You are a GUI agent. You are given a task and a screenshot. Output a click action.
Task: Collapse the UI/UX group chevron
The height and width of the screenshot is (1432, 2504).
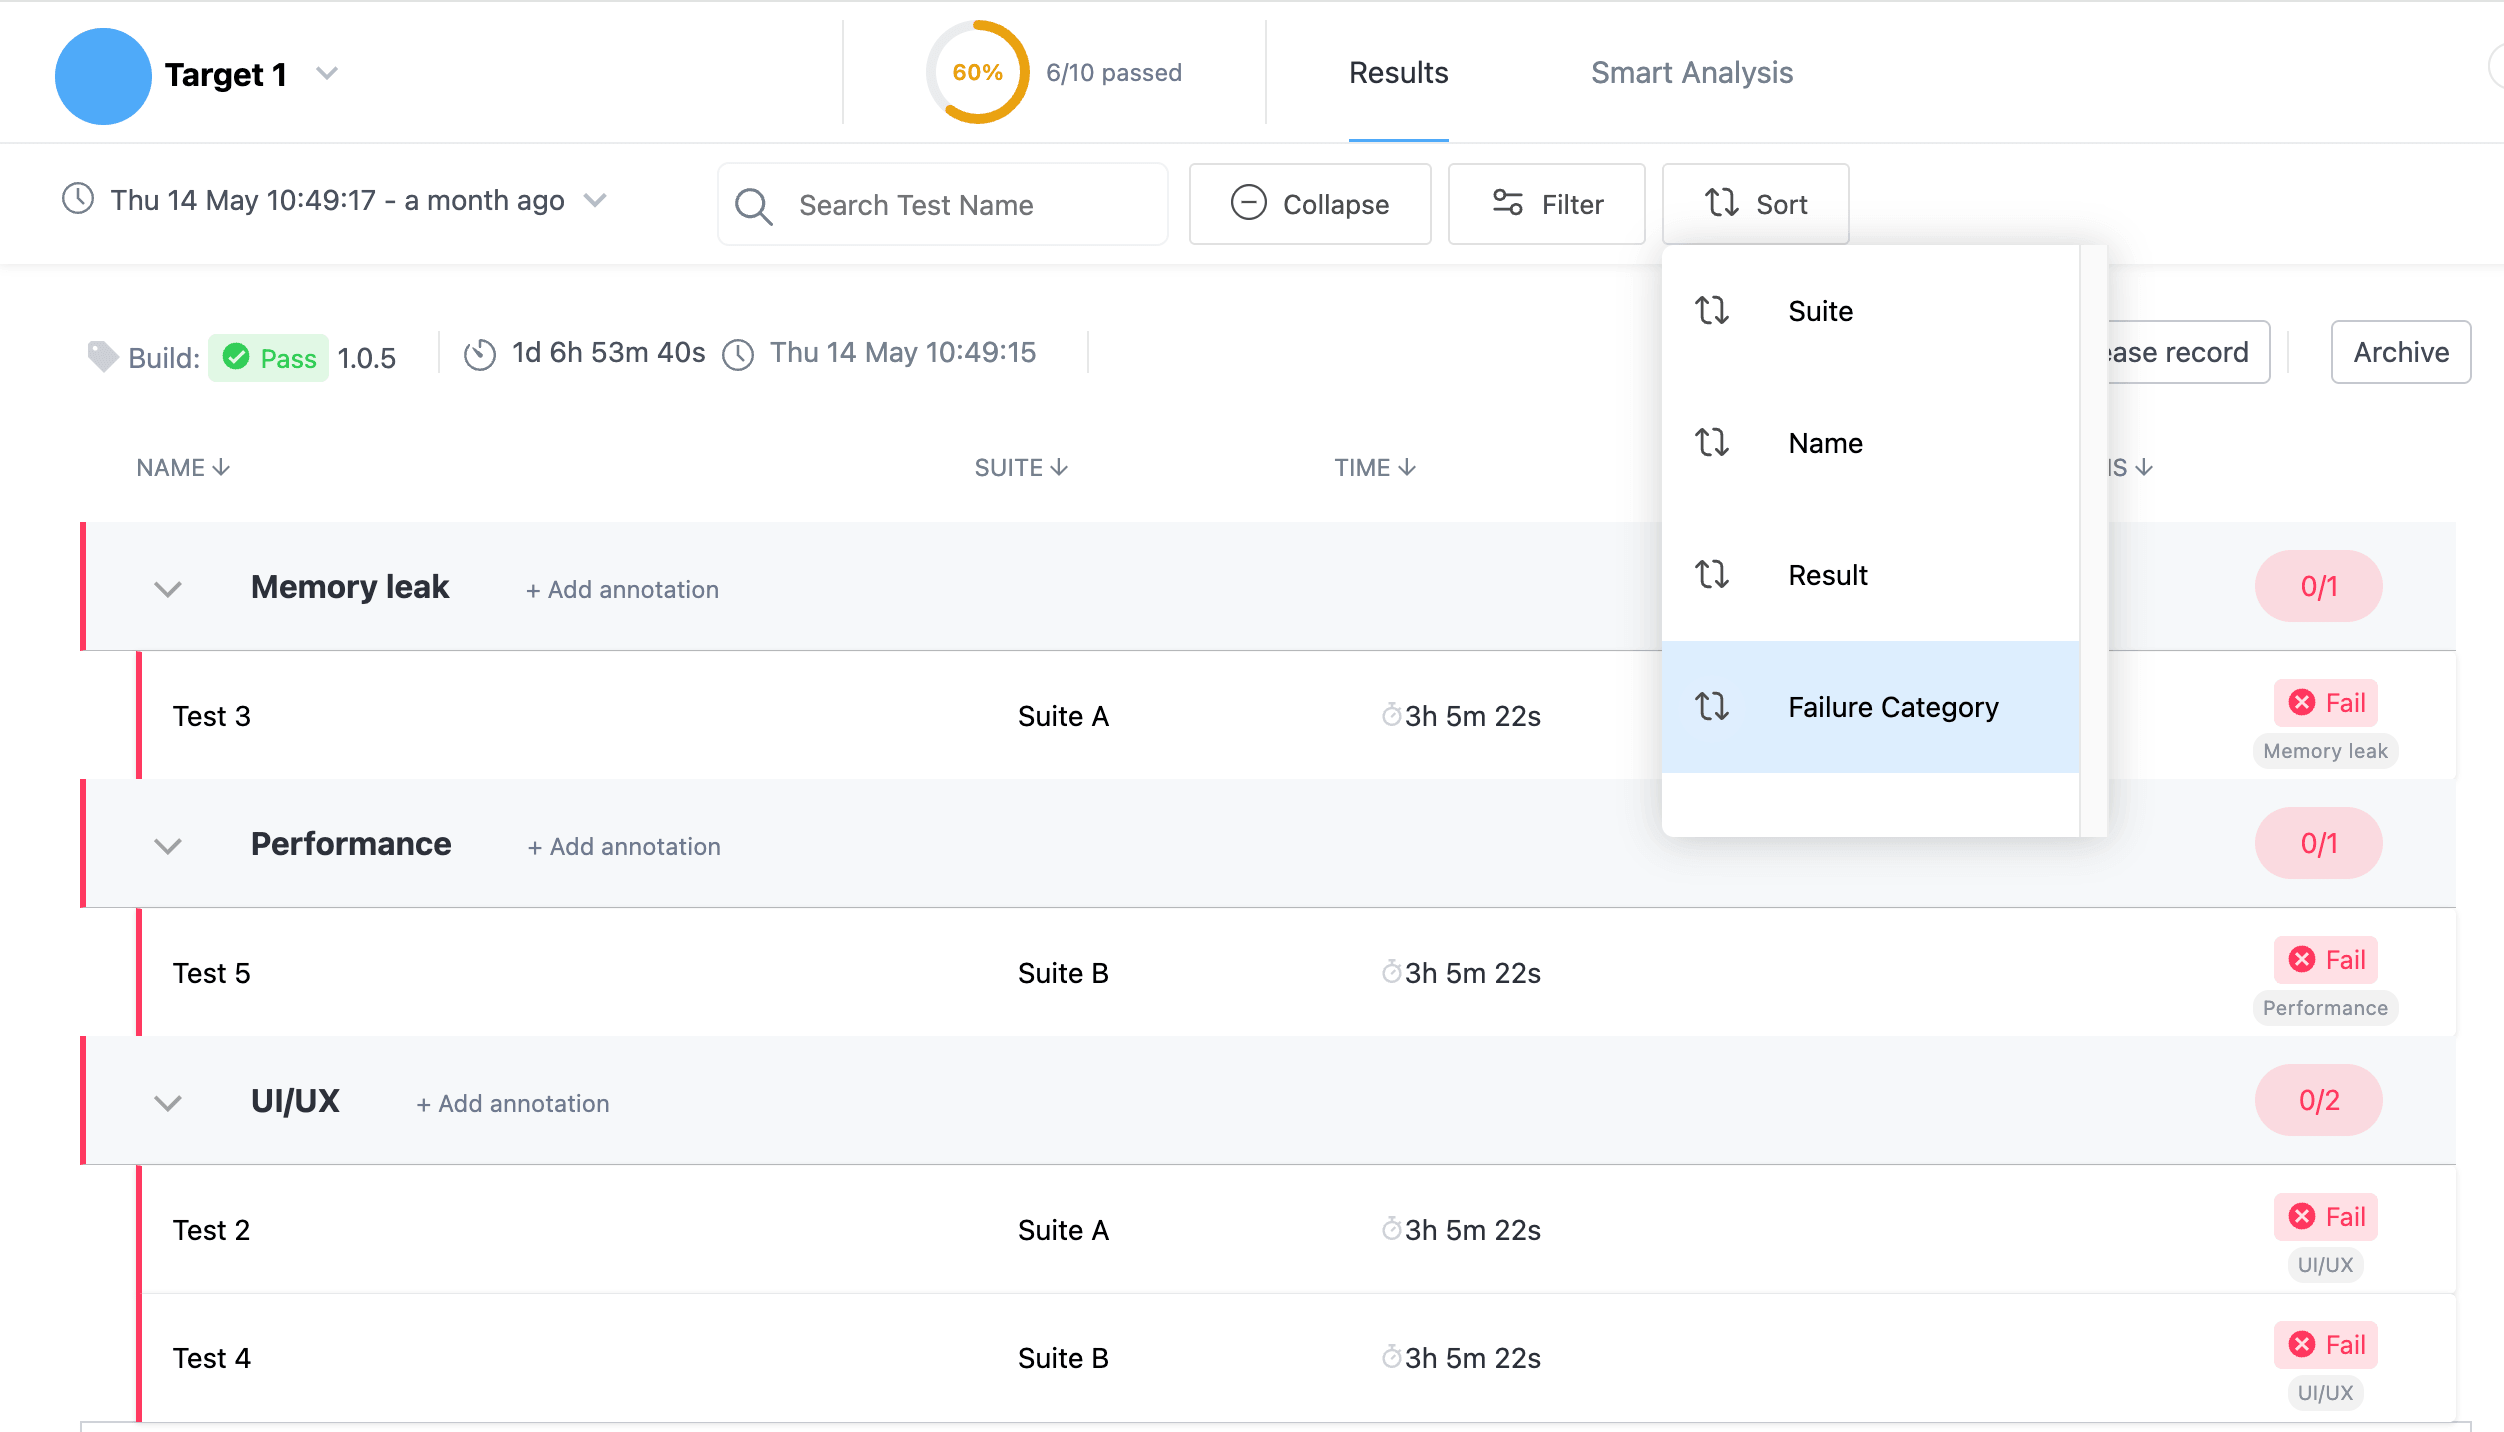pyautogui.click(x=168, y=1103)
